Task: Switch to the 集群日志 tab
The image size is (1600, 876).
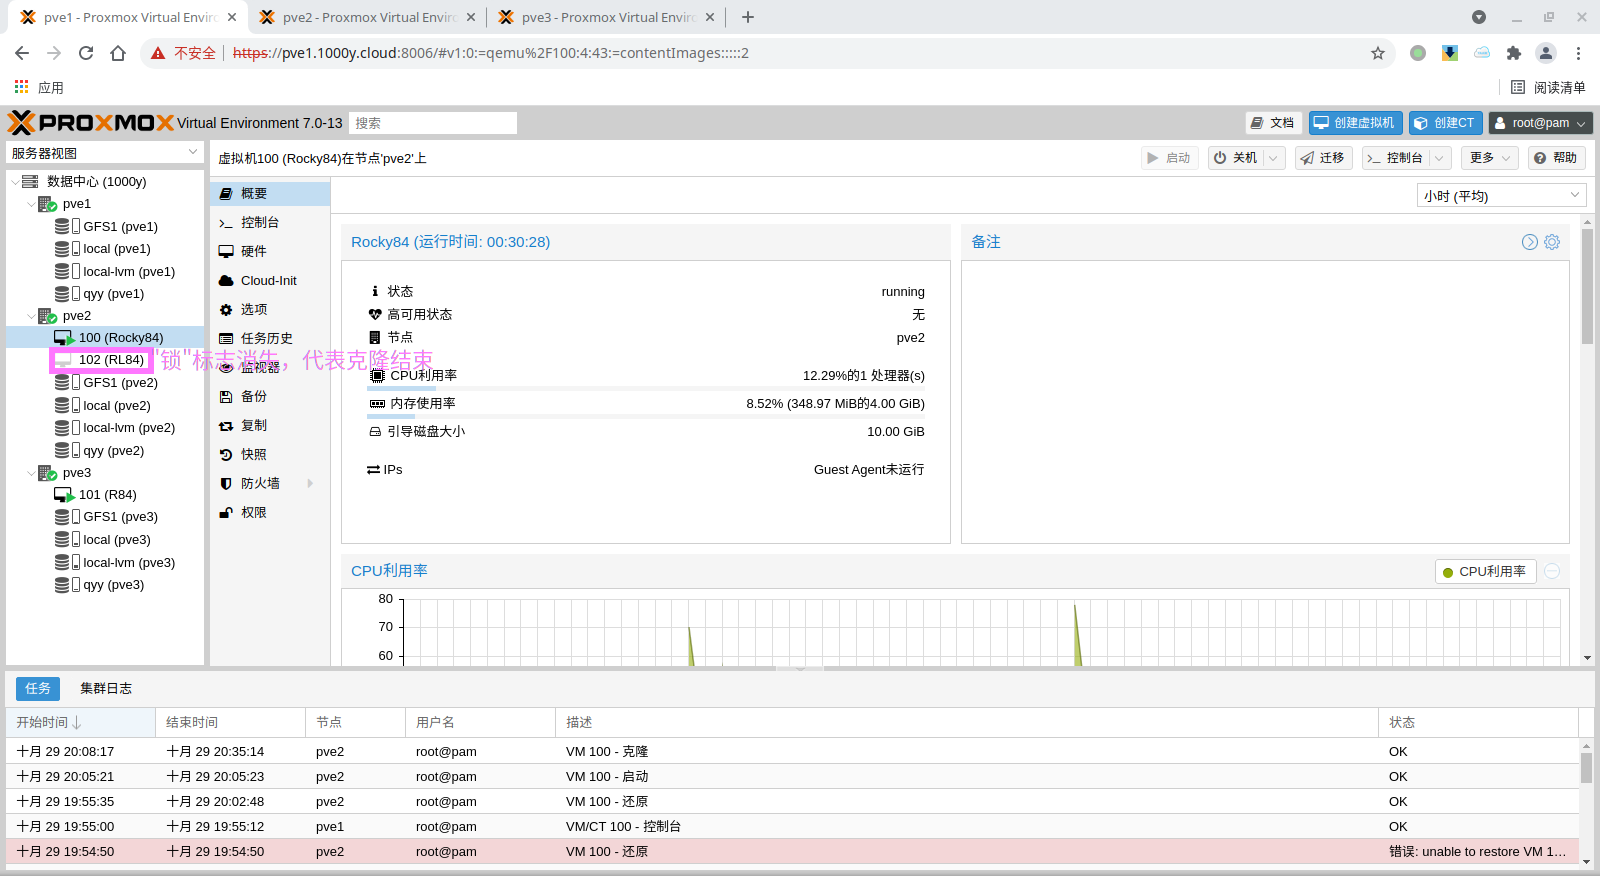Action: click(106, 689)
